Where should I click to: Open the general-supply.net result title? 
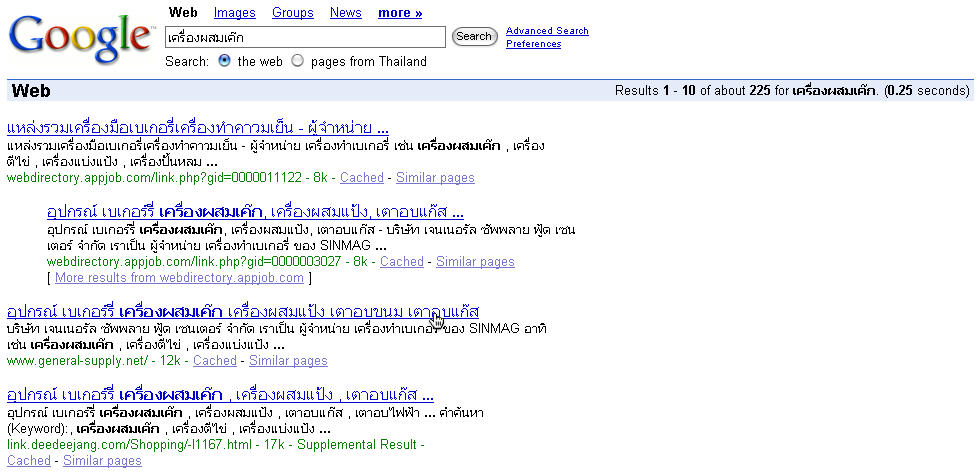[x=243, y=311]
